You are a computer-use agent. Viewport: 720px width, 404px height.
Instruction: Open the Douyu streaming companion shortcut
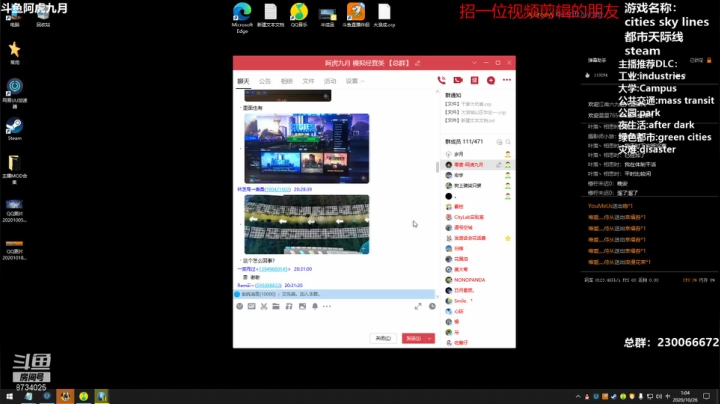coord(356,15)
